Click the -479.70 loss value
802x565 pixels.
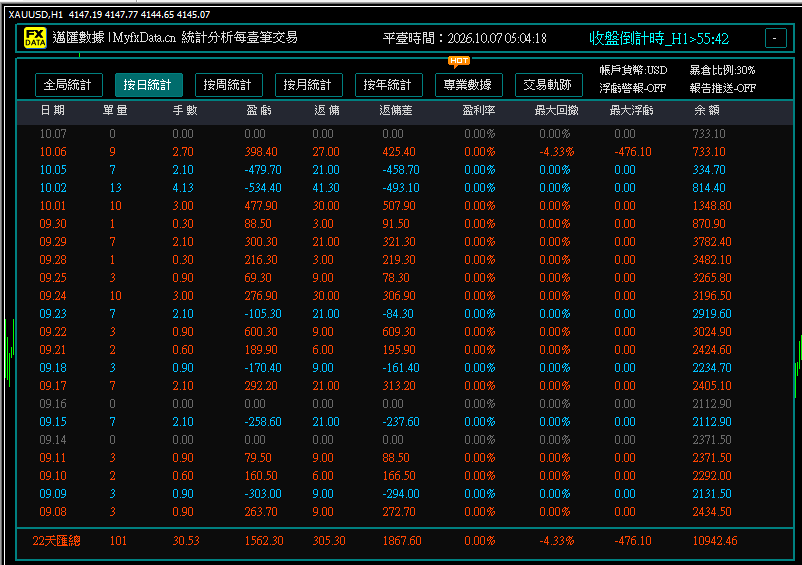click(263, 170)
